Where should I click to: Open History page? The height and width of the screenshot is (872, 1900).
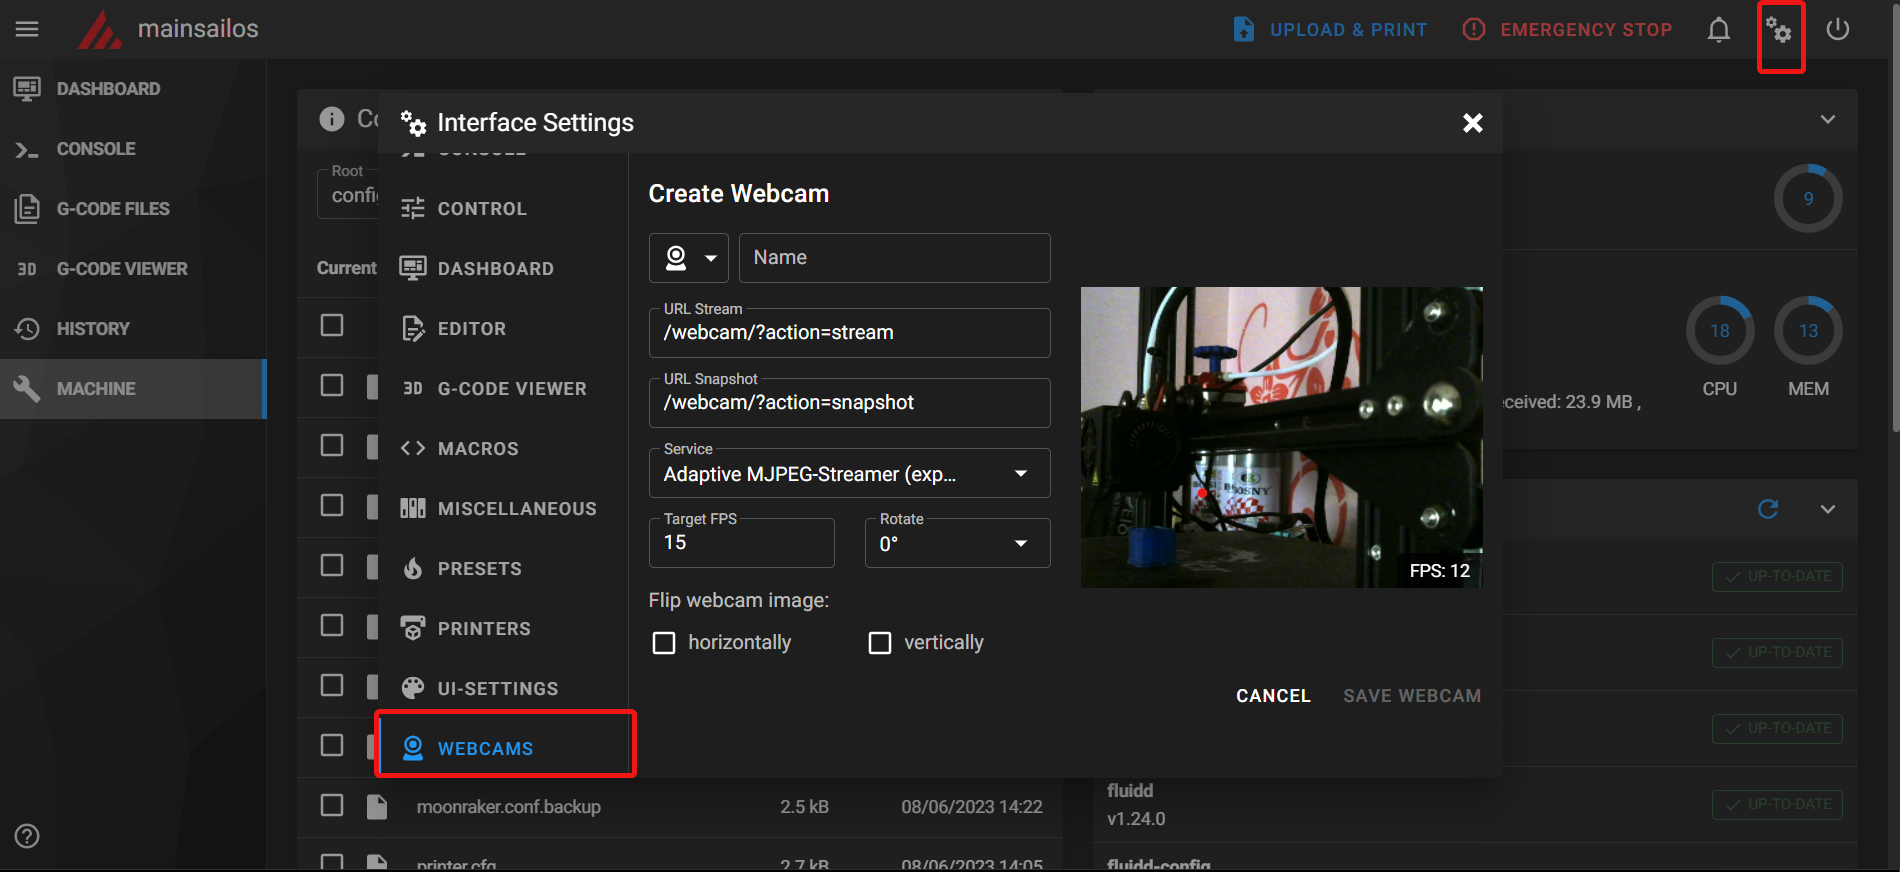click(133, 329)
